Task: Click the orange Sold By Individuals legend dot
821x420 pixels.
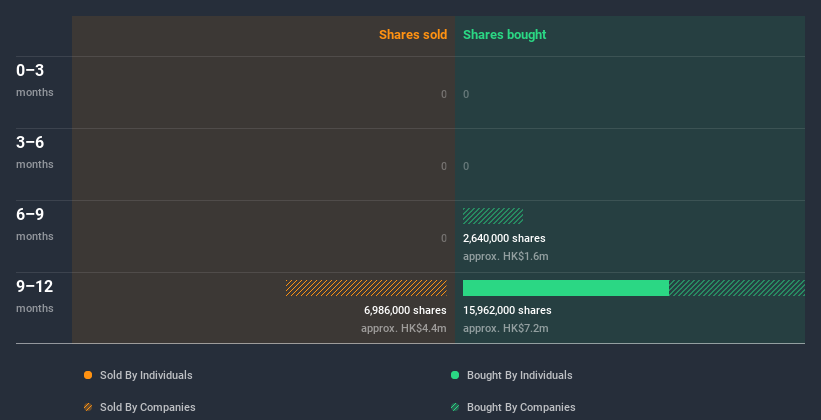Action: coord(88,375)
